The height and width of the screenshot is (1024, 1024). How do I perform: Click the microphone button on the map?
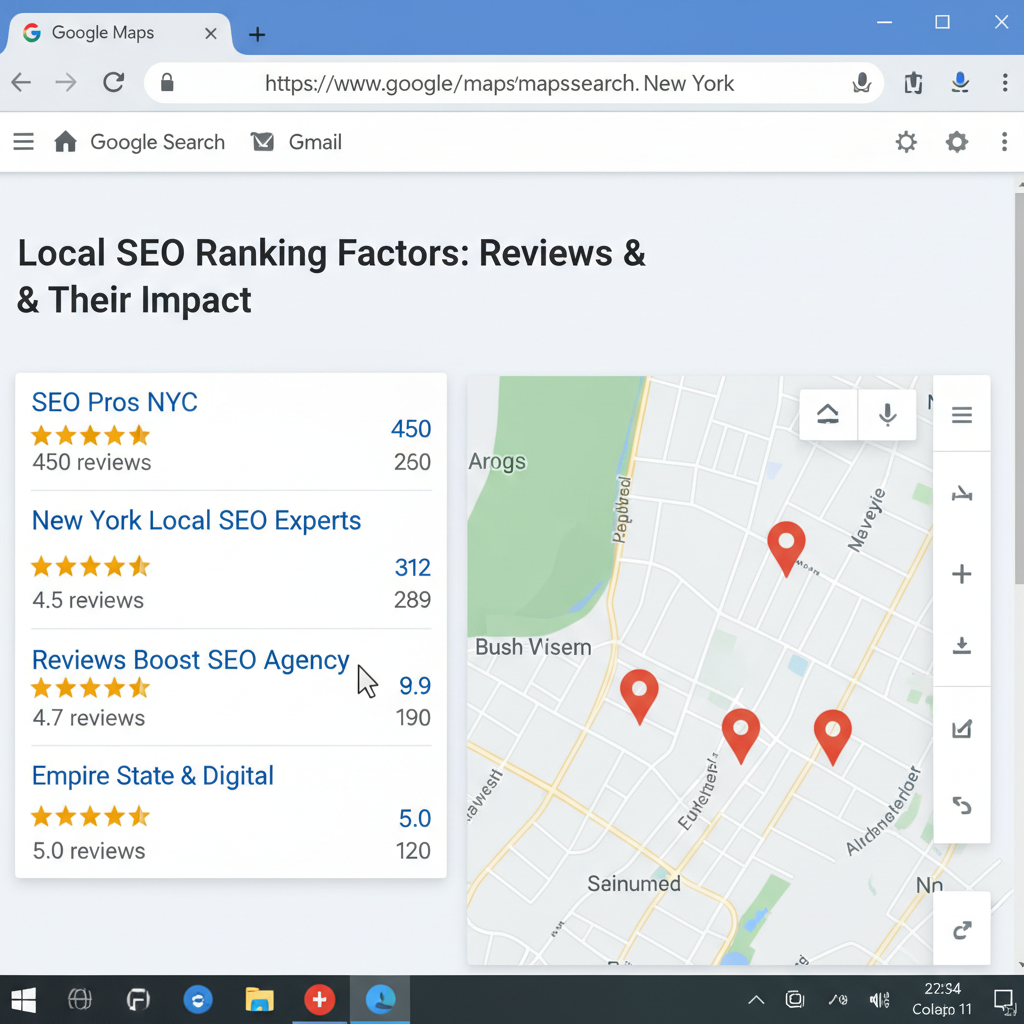(x=887, y=415)
